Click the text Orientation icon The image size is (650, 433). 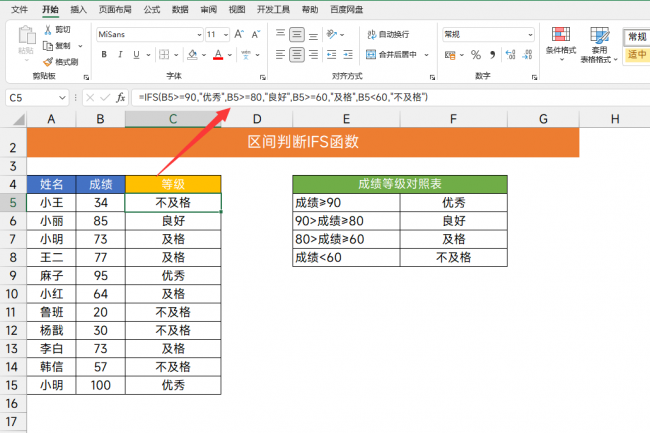pos(332,34)
